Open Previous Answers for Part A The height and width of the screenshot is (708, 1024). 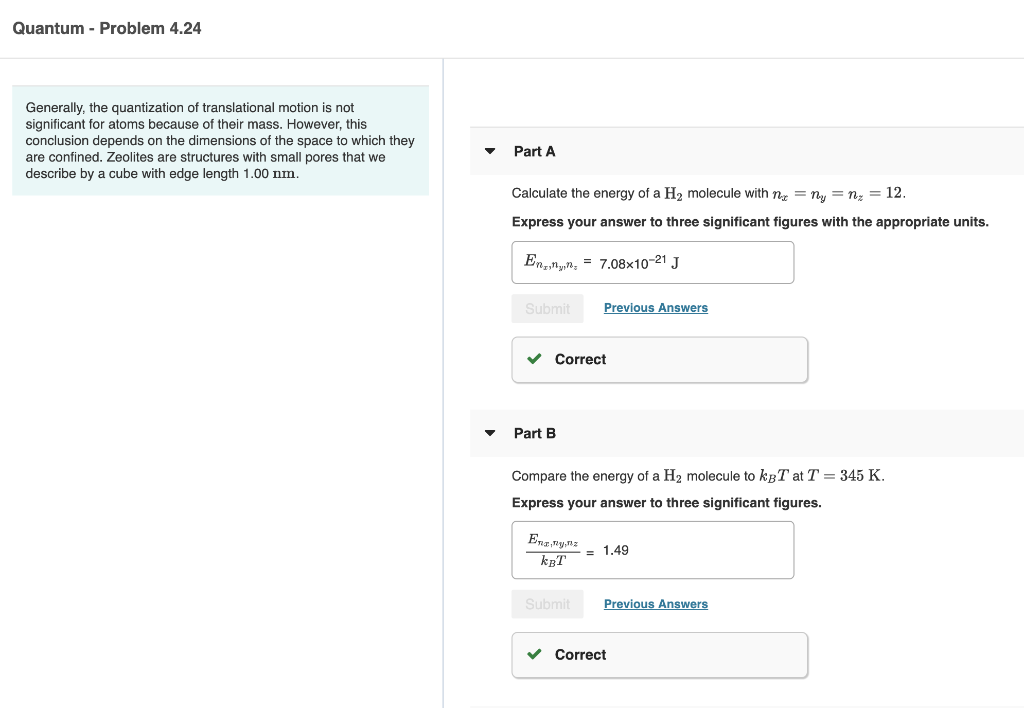[x=655, y=307]
